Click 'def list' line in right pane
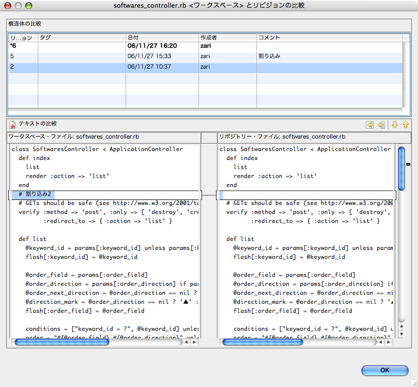The width and height of the screenshot is (418, 387). (240, 239)
